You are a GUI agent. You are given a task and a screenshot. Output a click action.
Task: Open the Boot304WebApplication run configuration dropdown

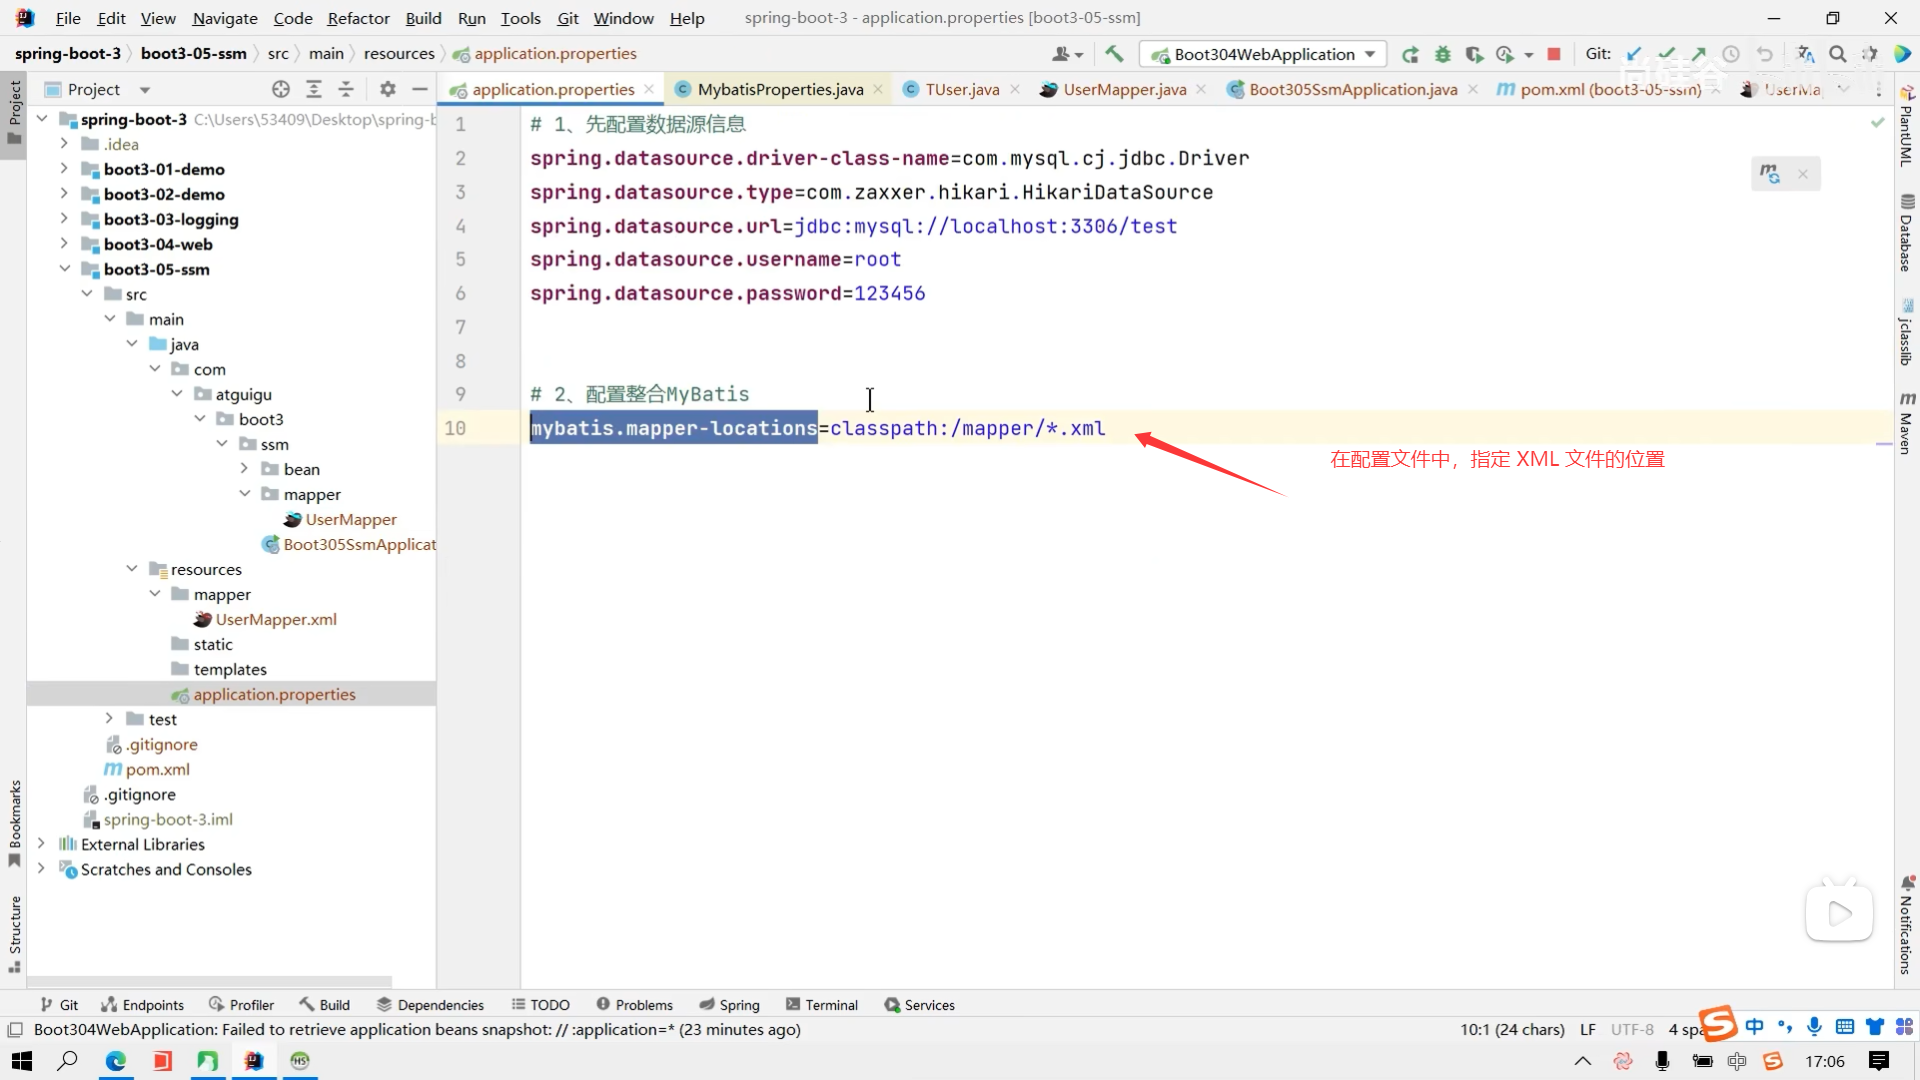pyautogui.click(x=1263, y=54)
